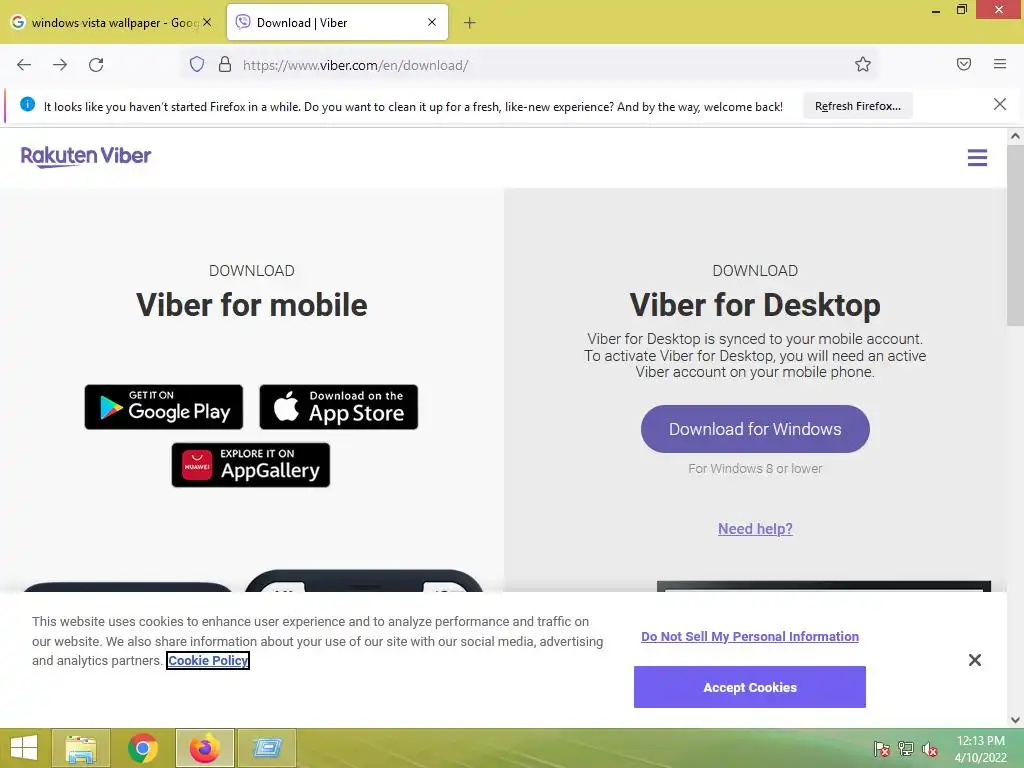This screenshot has height=768, width=1024.
Task: Open the Need help? link
Action: (x=755, y=529)
